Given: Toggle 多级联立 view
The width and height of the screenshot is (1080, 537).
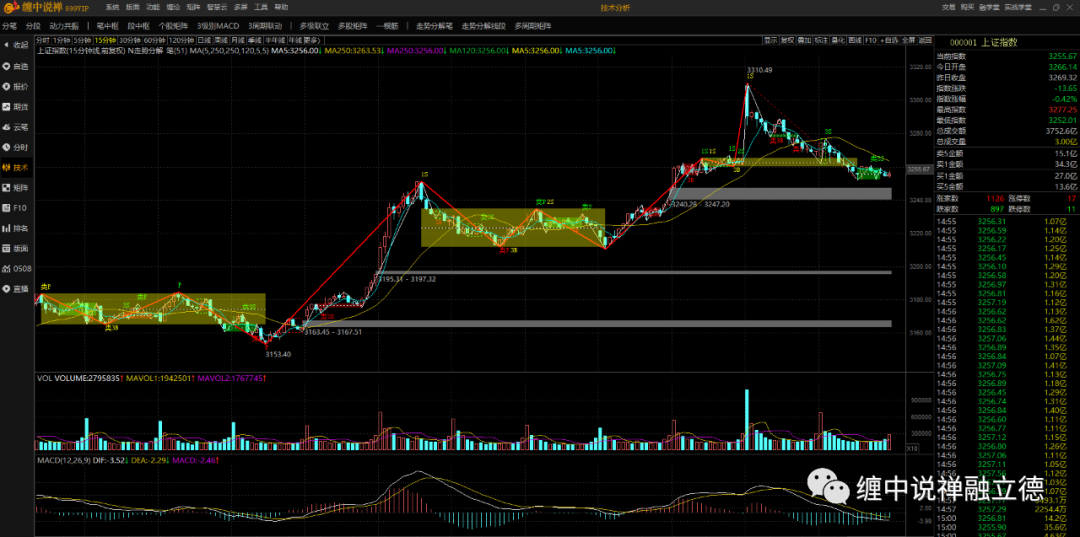Looking at the screenshot, I should click(315, 26).
